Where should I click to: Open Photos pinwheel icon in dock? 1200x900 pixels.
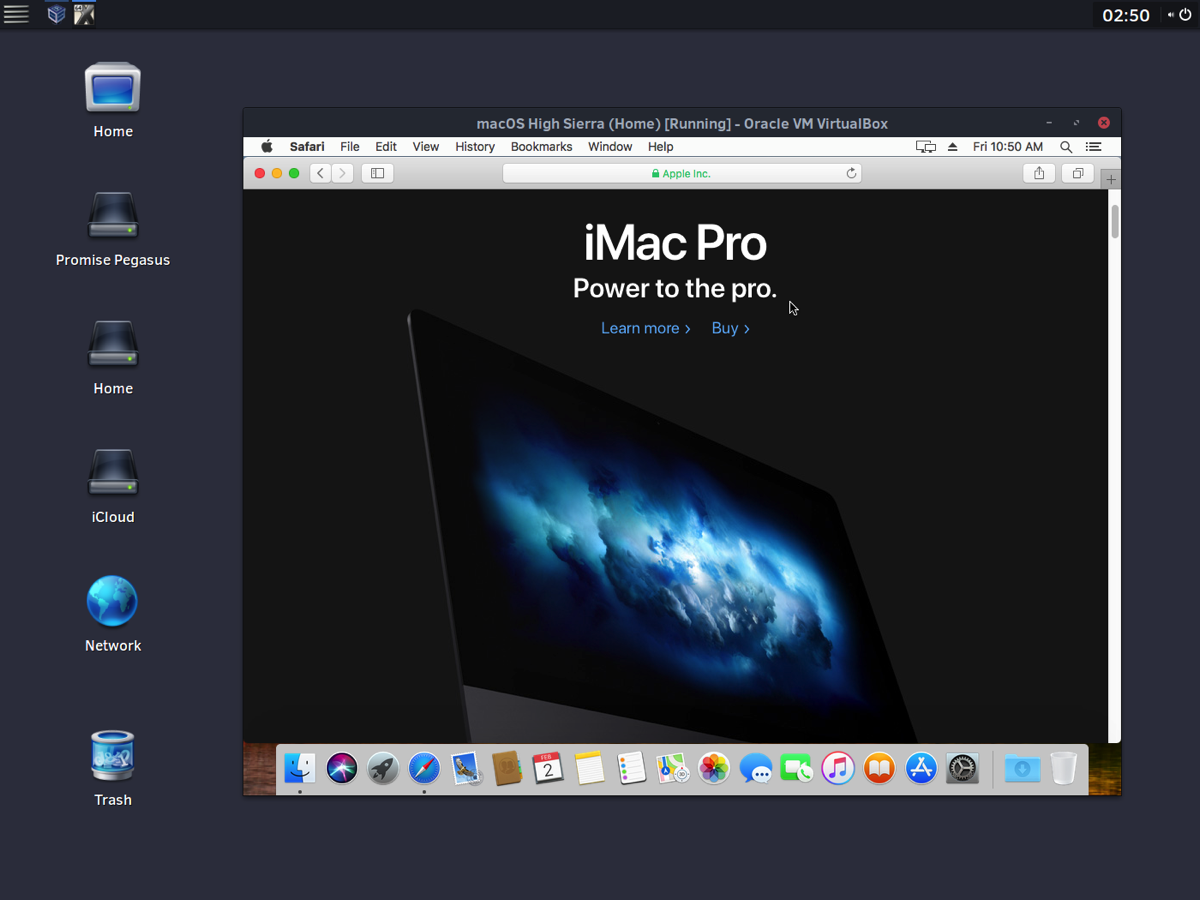click(714, 768)
